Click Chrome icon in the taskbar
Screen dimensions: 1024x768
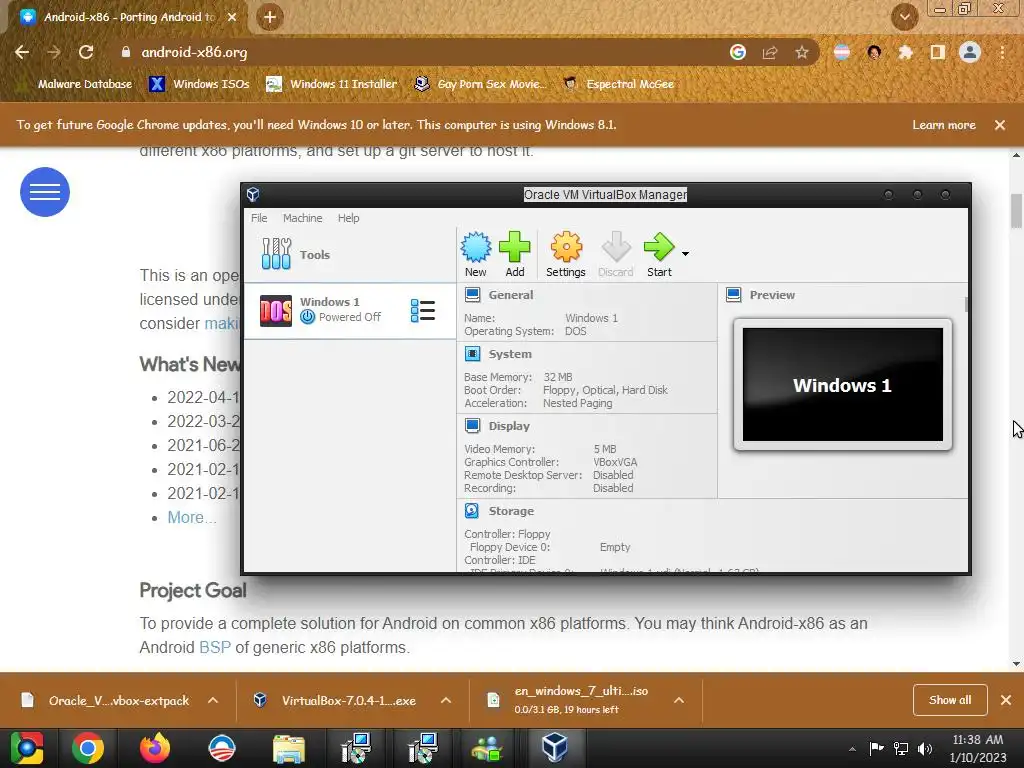click(88, 748)
